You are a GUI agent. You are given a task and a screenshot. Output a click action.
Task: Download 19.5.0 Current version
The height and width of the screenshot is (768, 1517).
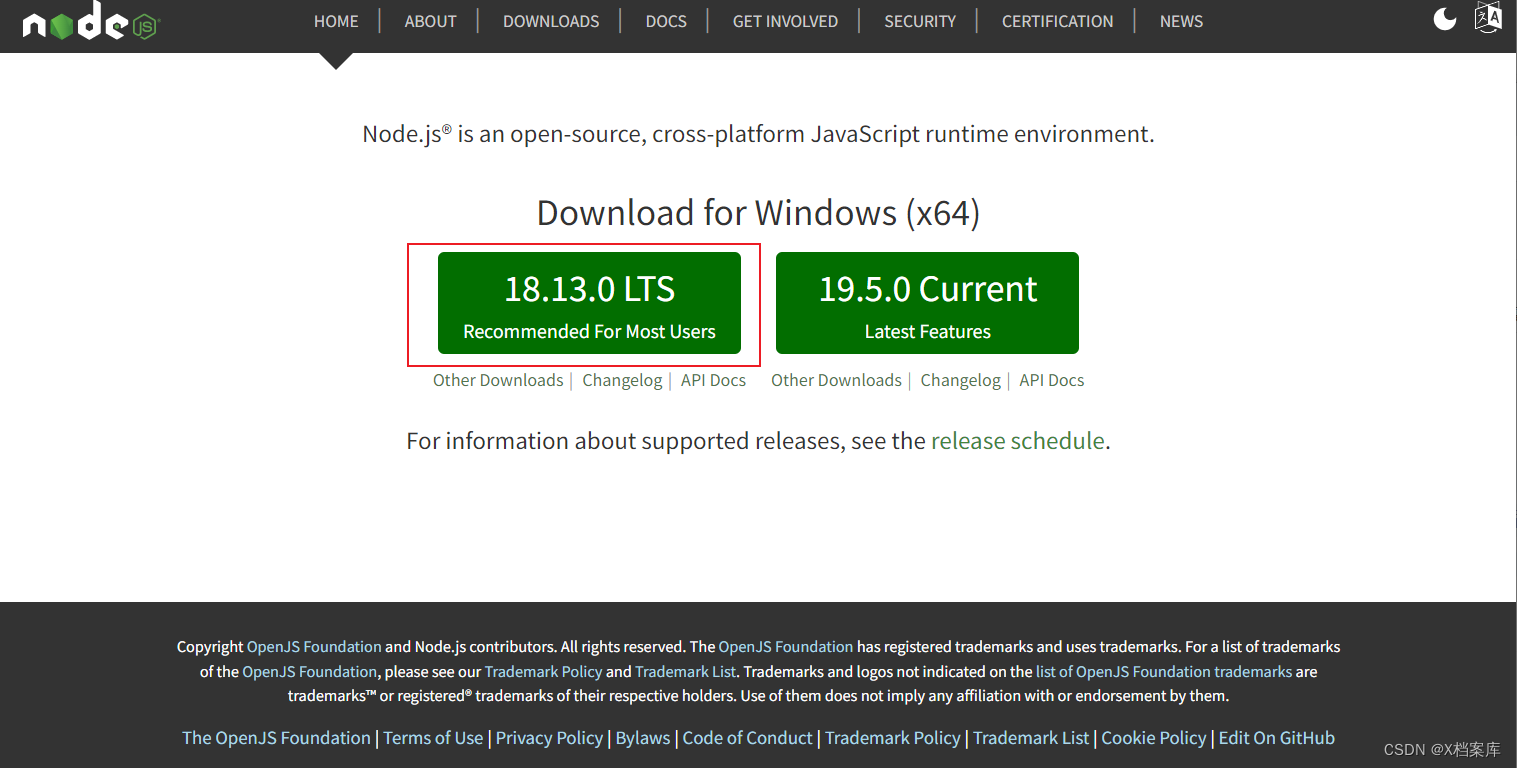[x=927, y=303]
